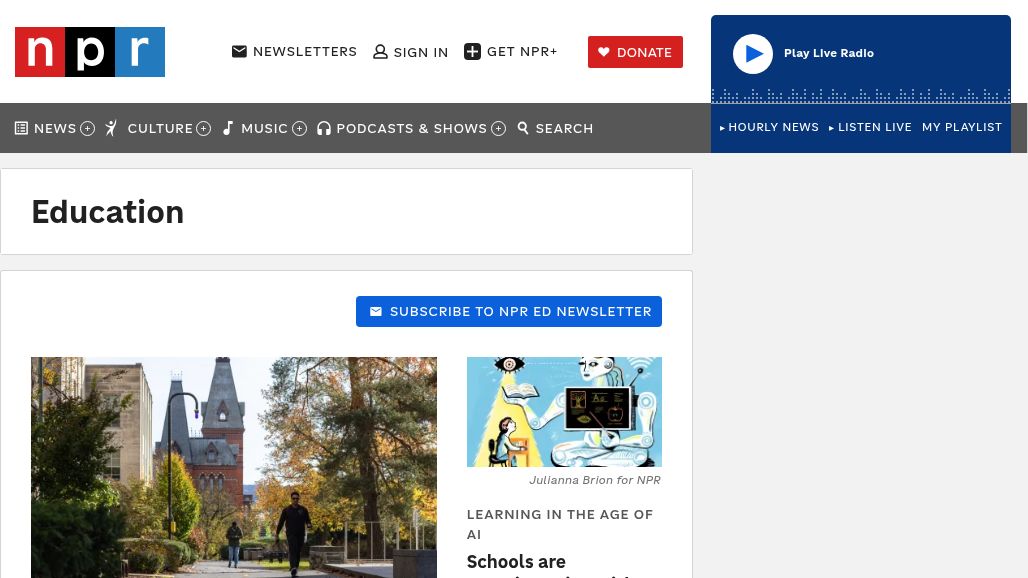Open Learning in the Age of AI link
Screen dimensions: 1028x578
[x=560, y=524]
